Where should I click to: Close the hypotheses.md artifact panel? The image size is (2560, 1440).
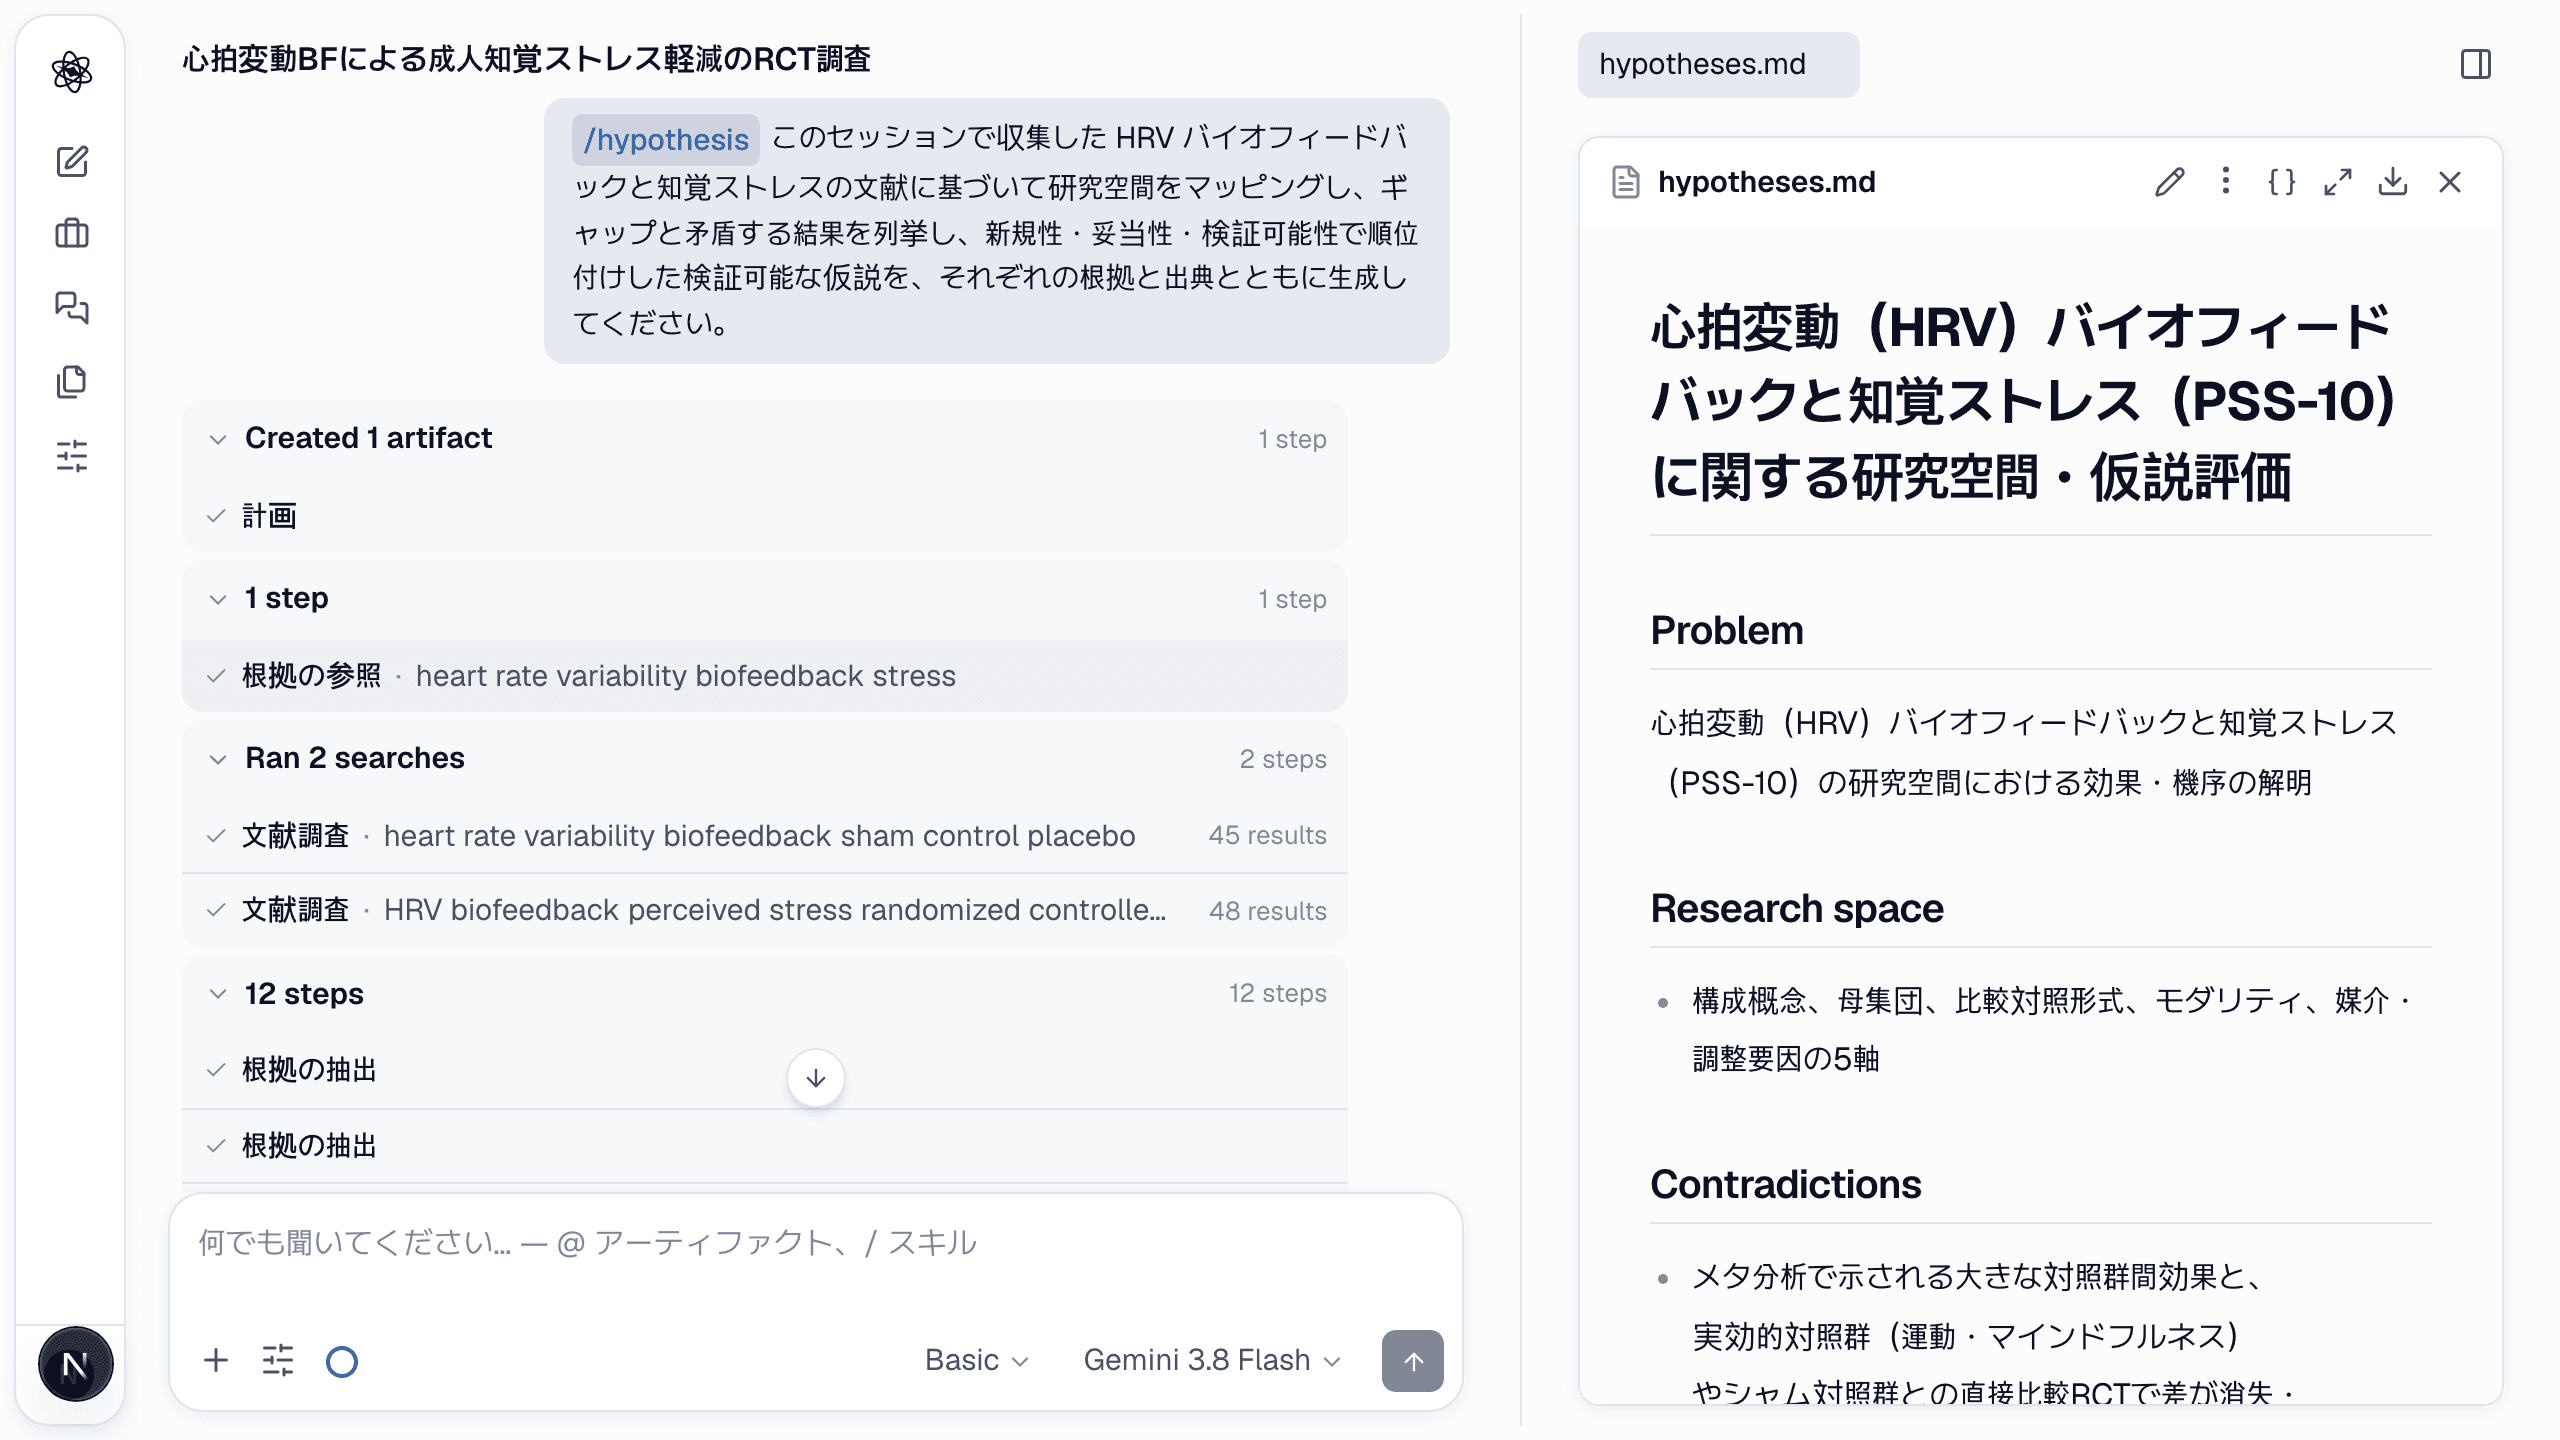(x=2450, y=182)
